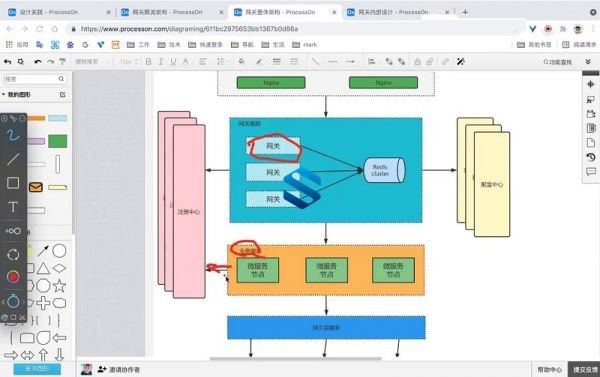Select the rectangle annotation tool
600x377 pixels.
click(13, 183)
